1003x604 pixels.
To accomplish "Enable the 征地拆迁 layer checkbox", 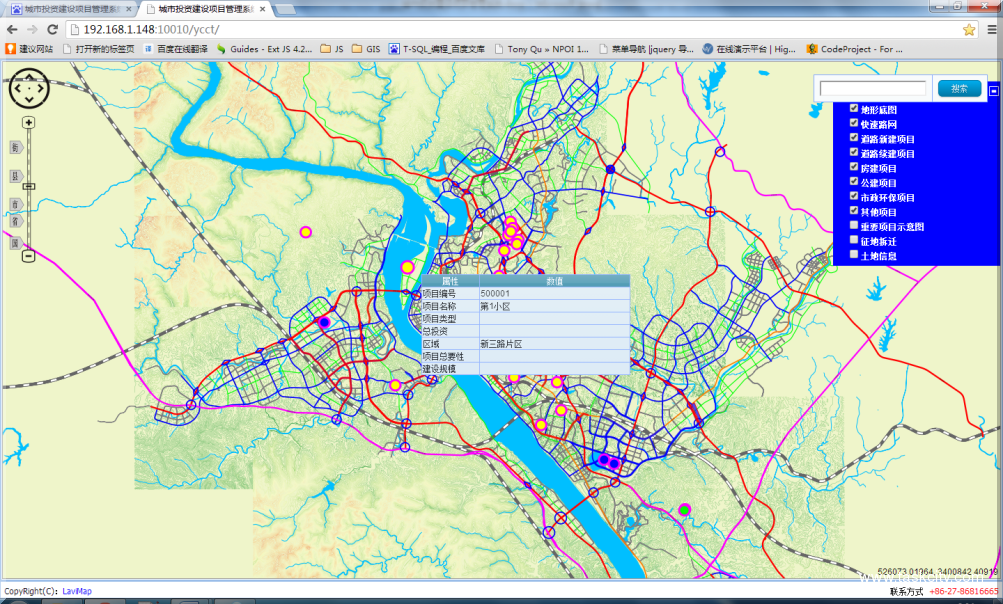I will 854,240.
